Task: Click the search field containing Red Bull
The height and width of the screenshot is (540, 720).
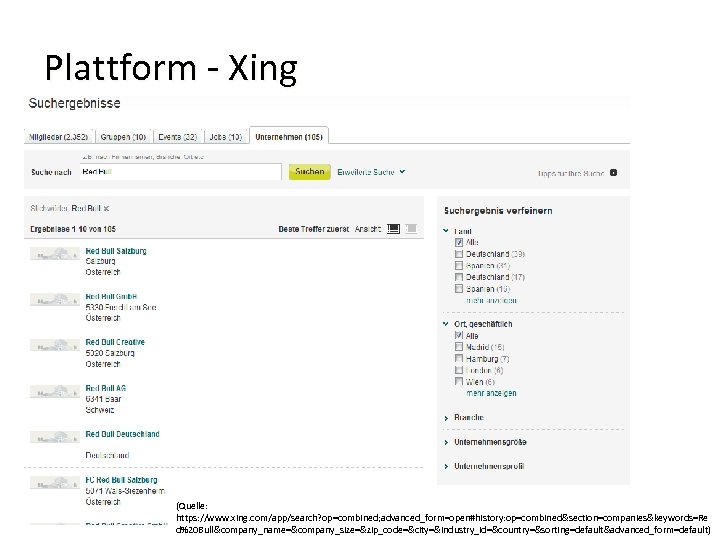Action: pos(180,172)
